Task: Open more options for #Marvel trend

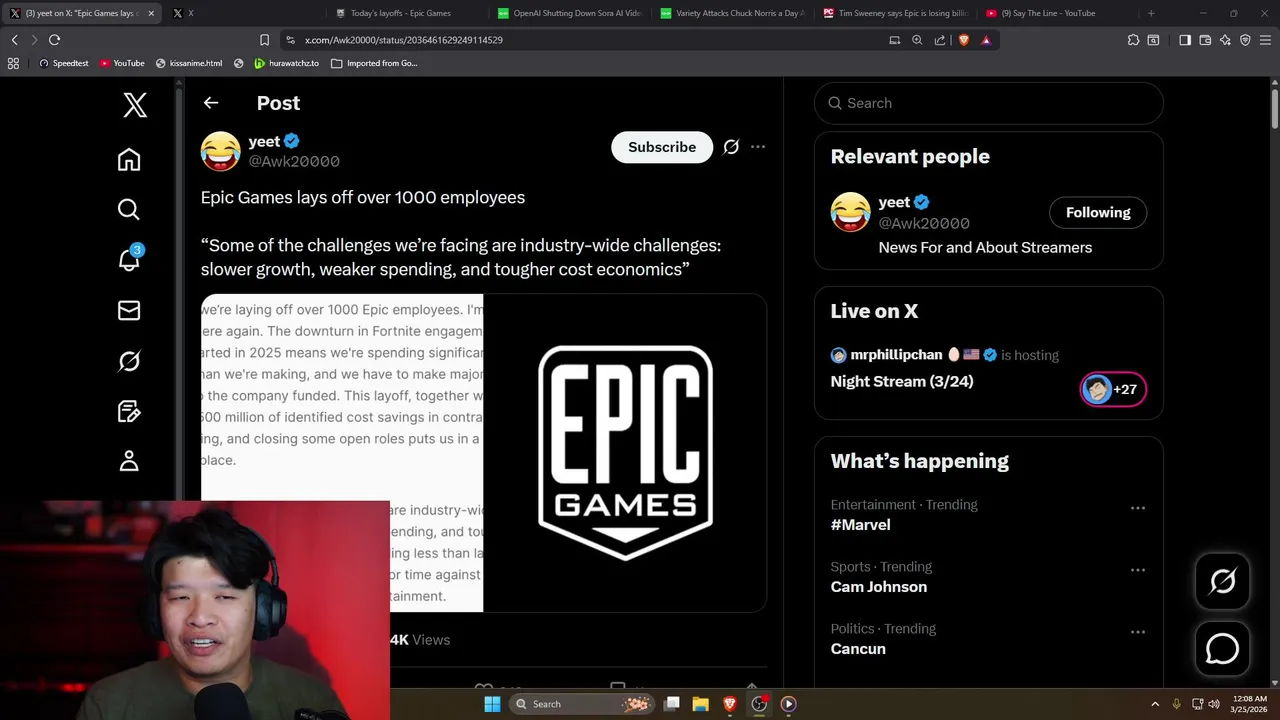Action: click(x=1138, y=508)
